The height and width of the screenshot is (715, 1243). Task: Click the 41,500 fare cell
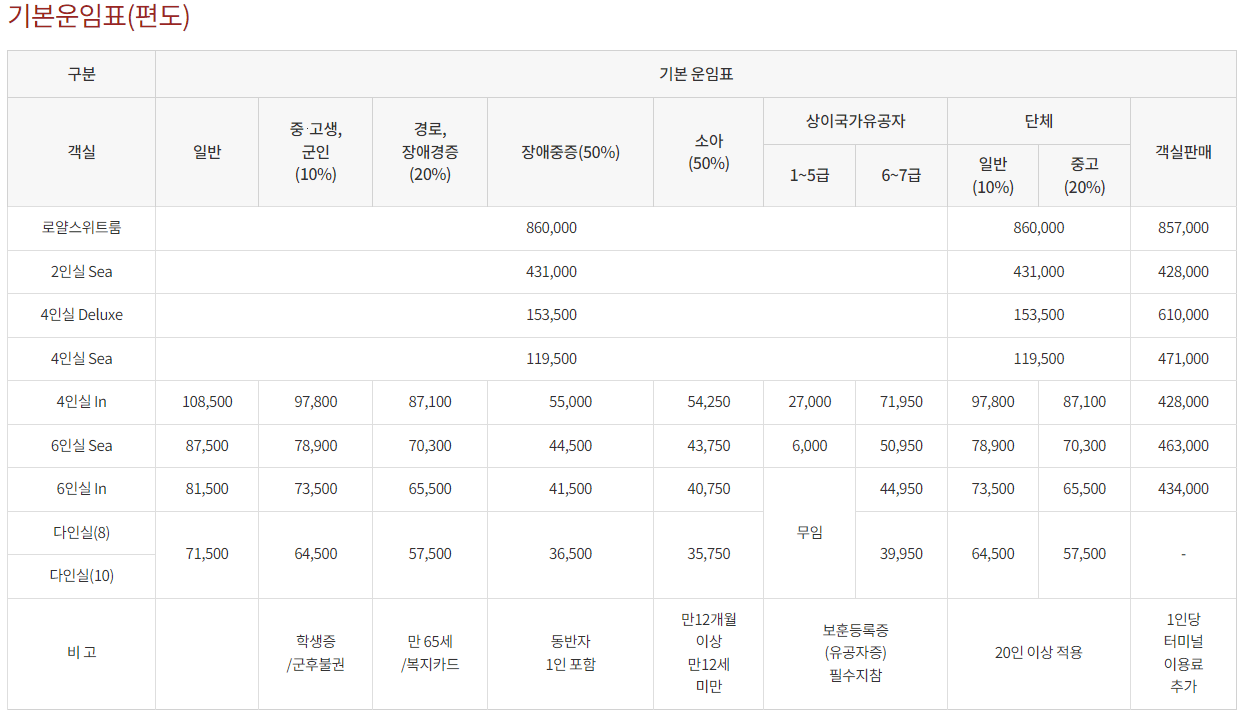tap(570, 489)
